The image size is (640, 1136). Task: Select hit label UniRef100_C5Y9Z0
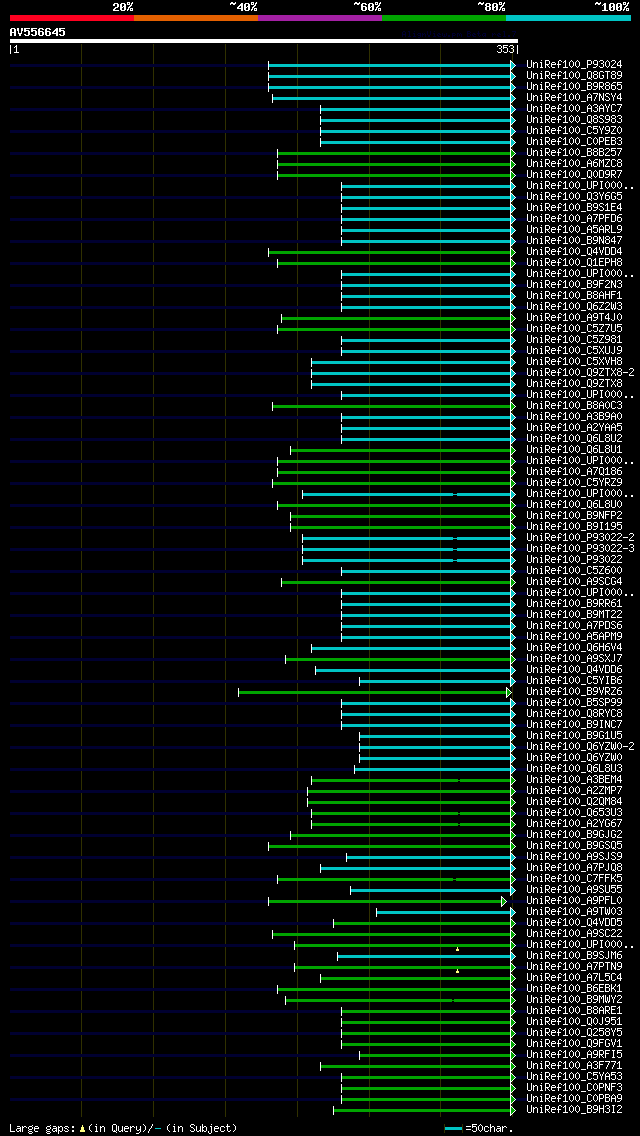click(574, 130)
